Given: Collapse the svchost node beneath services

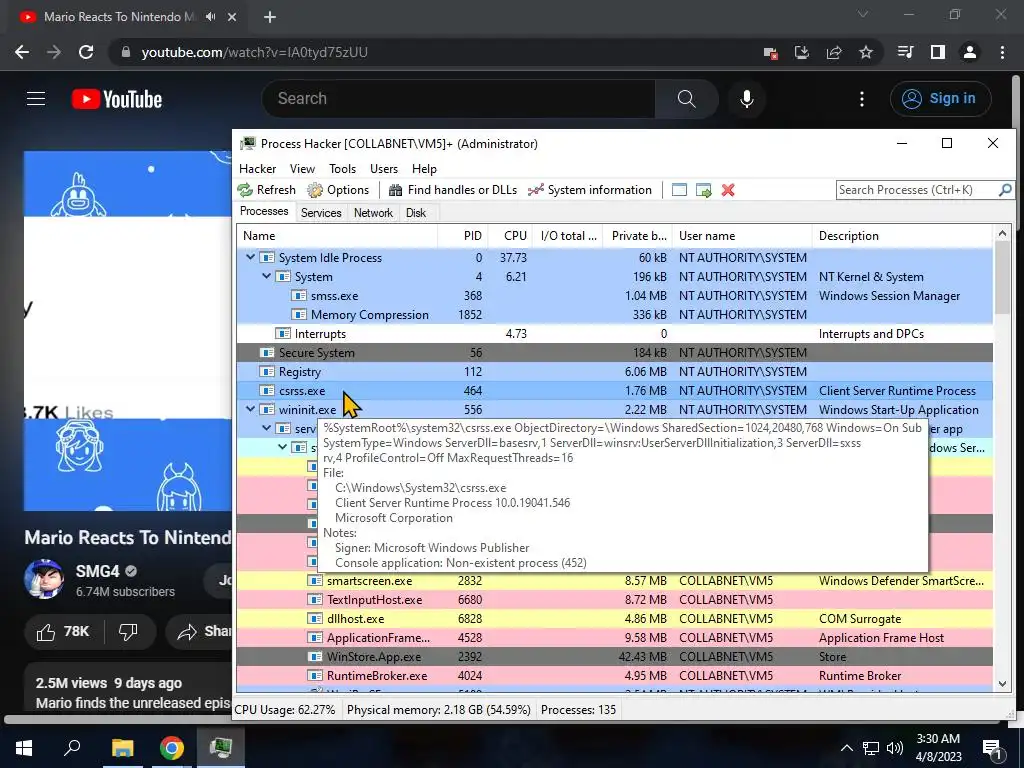Looking at the screenshot, I should [282, 447].
